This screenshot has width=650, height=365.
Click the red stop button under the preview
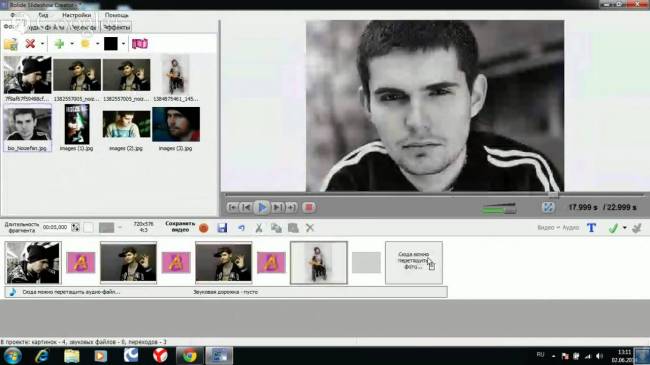pyautogui.click(x=309, y=207)
